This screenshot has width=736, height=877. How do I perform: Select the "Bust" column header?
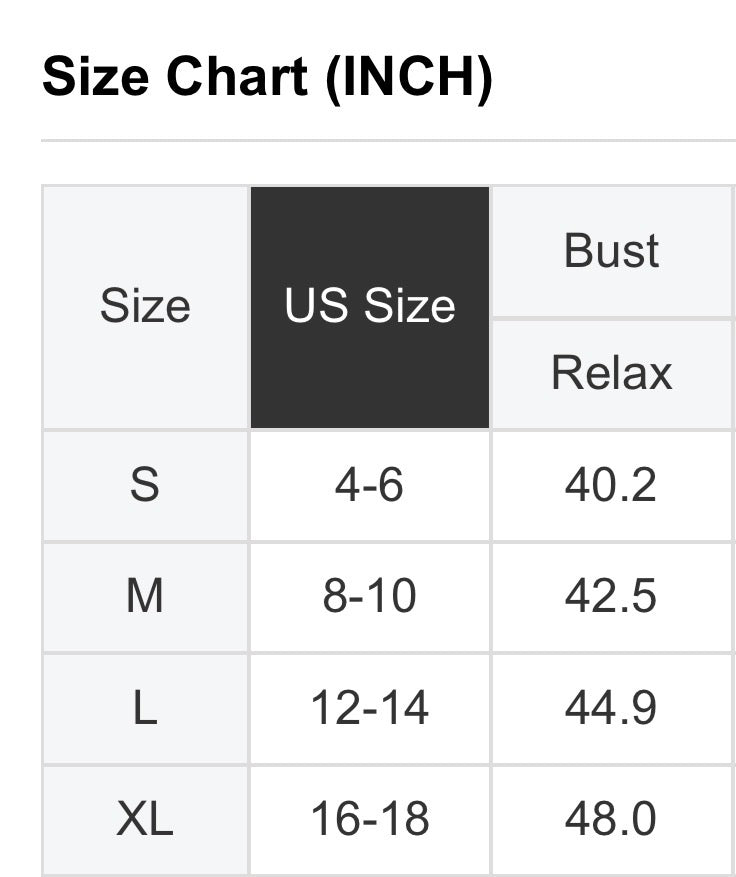tap(612, 250)
